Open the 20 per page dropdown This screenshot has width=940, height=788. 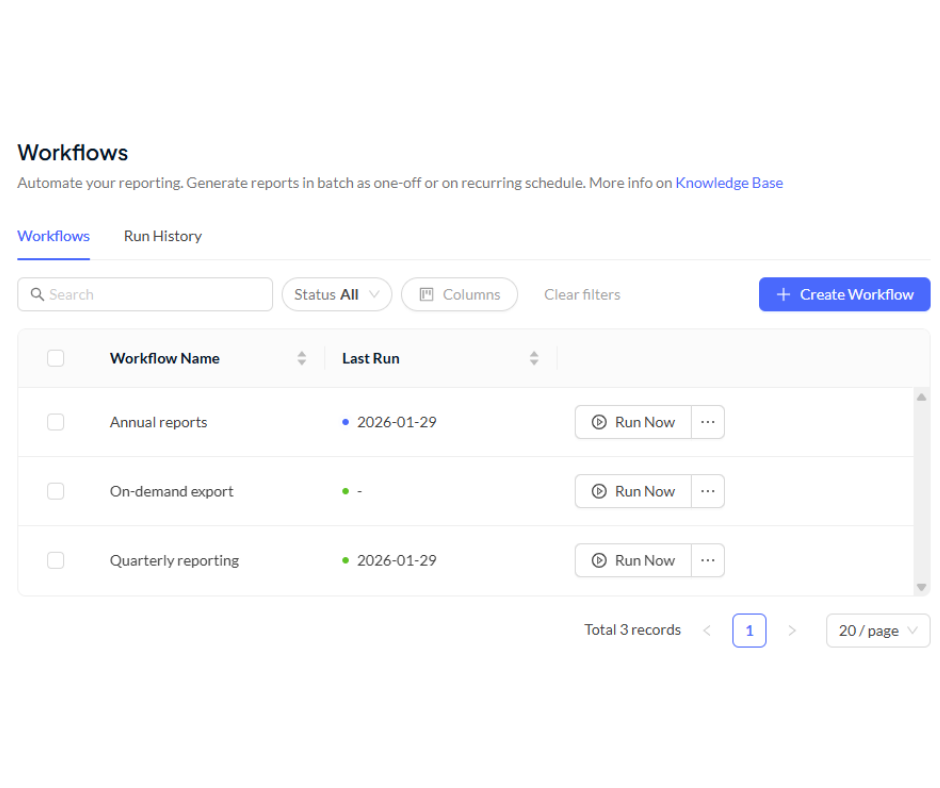tap(876, 630)
